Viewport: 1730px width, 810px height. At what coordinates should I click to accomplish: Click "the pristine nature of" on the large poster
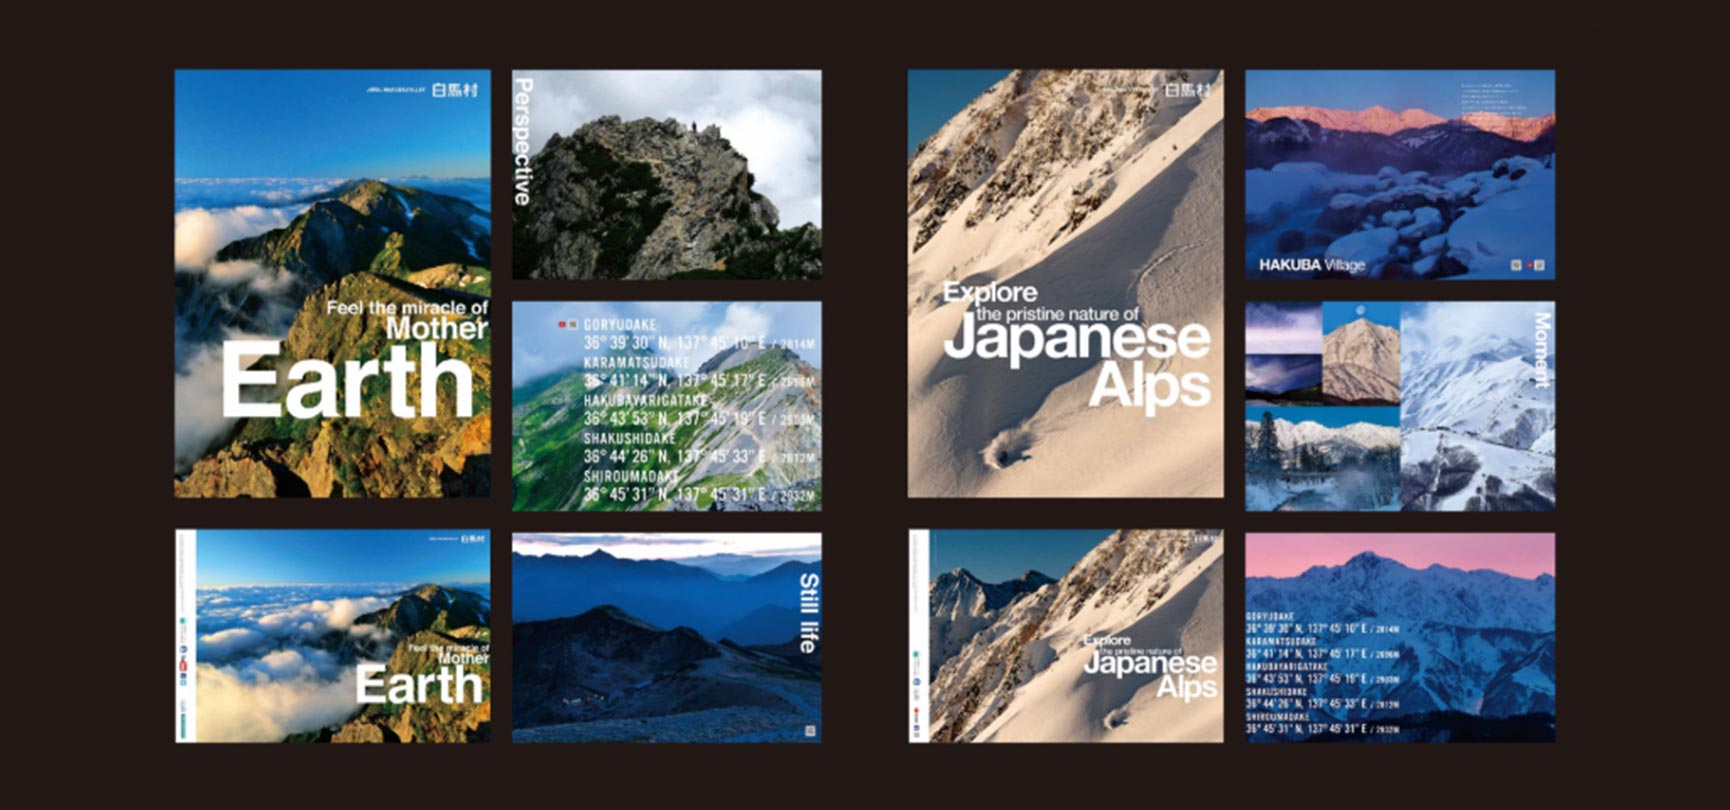click(1058, 314)
